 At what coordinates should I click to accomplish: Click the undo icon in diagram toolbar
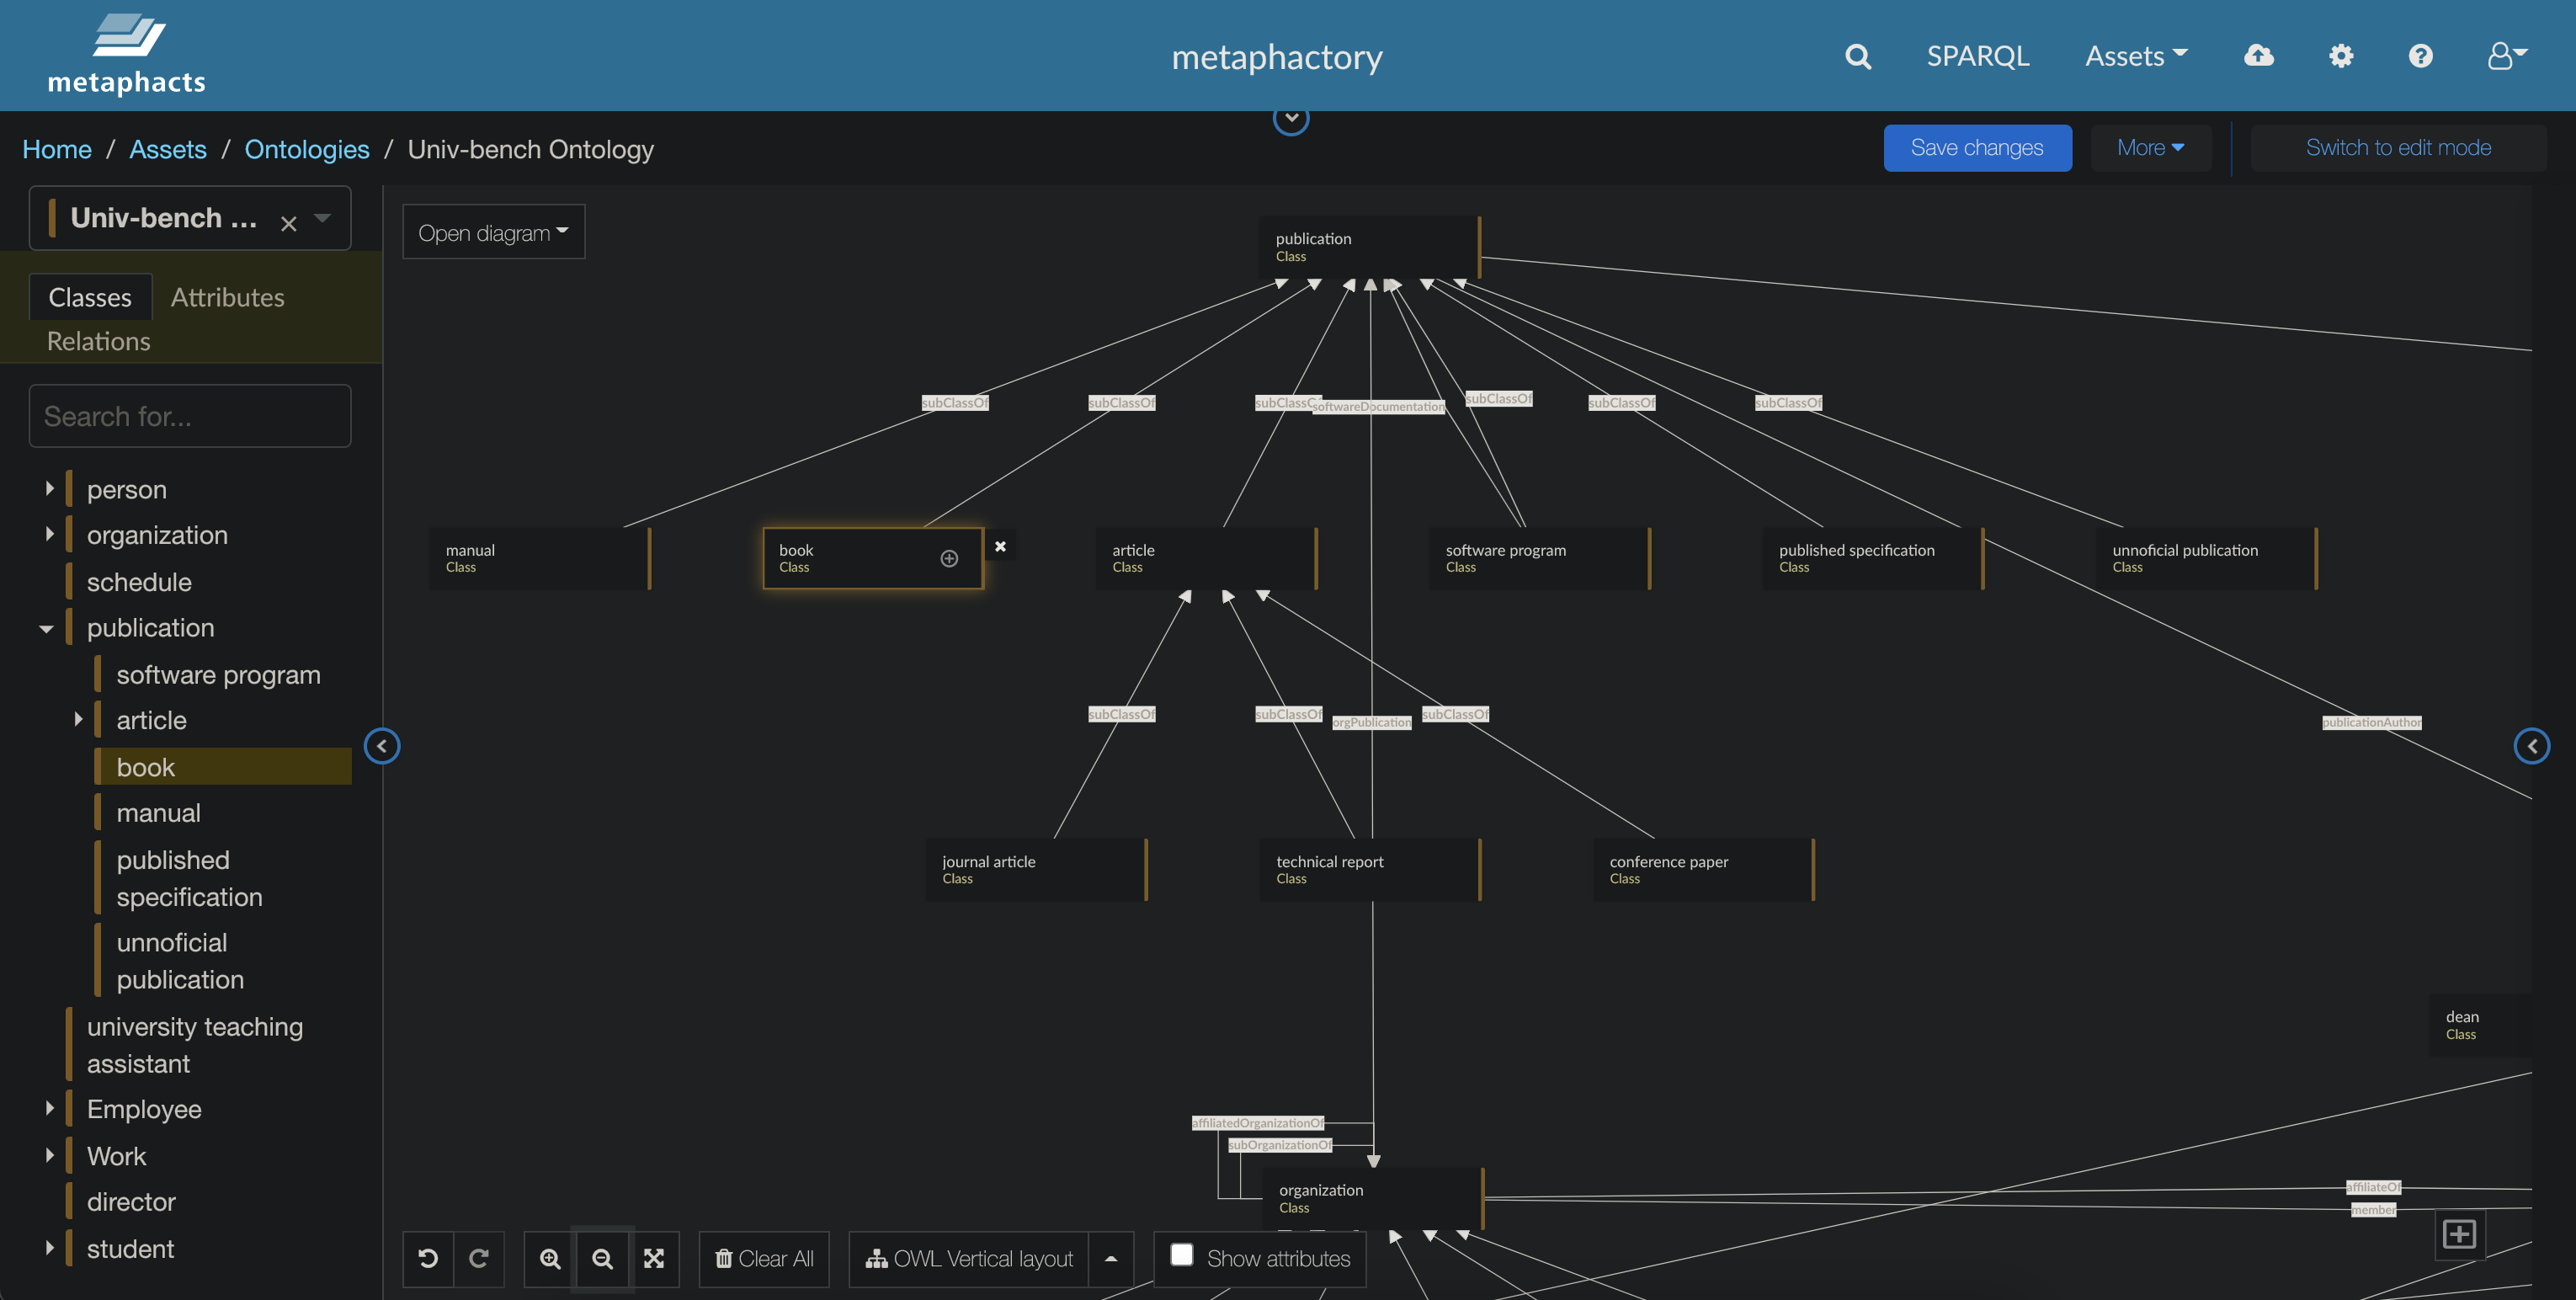[x=428, y=1258]
